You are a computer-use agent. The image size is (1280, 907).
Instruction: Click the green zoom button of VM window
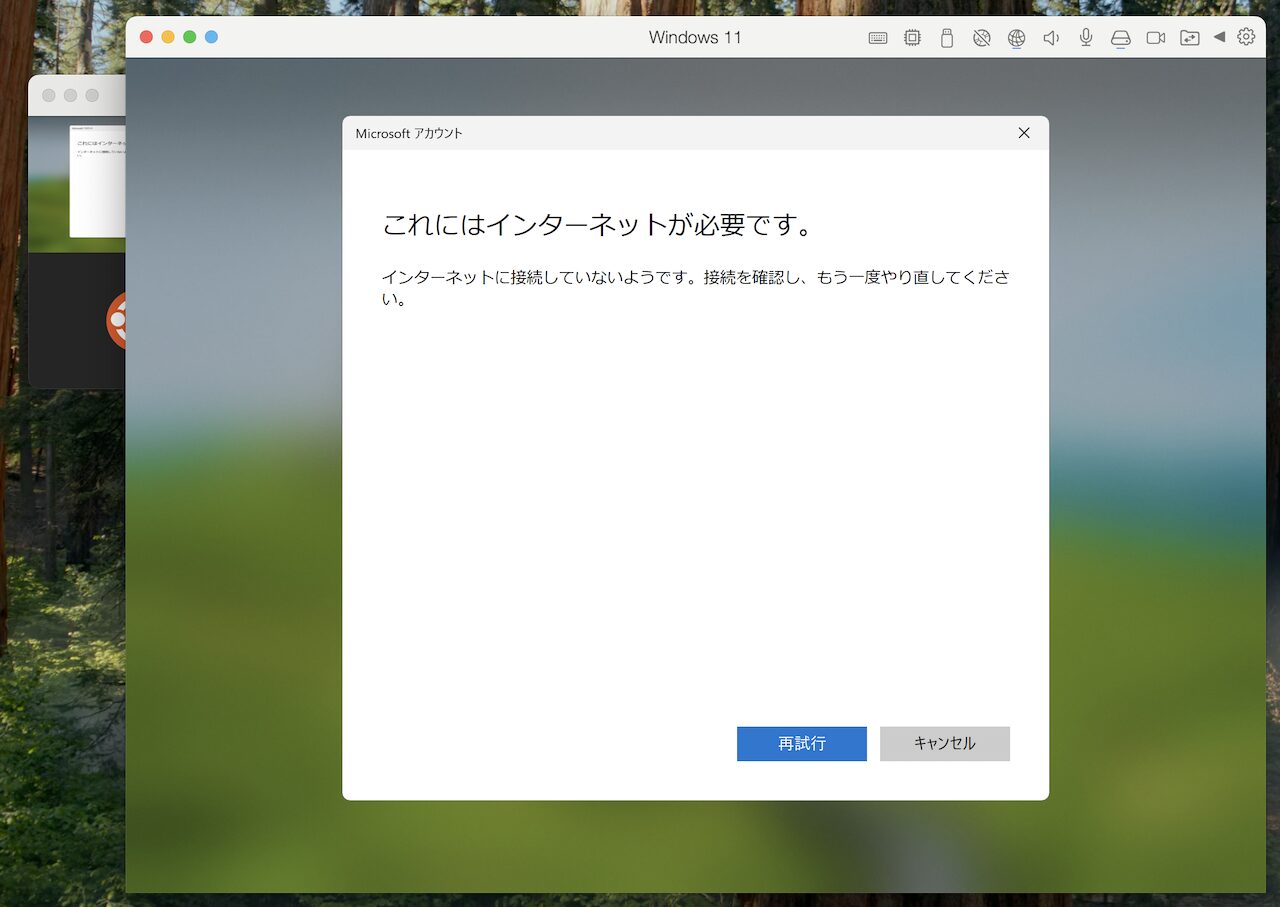189,37
